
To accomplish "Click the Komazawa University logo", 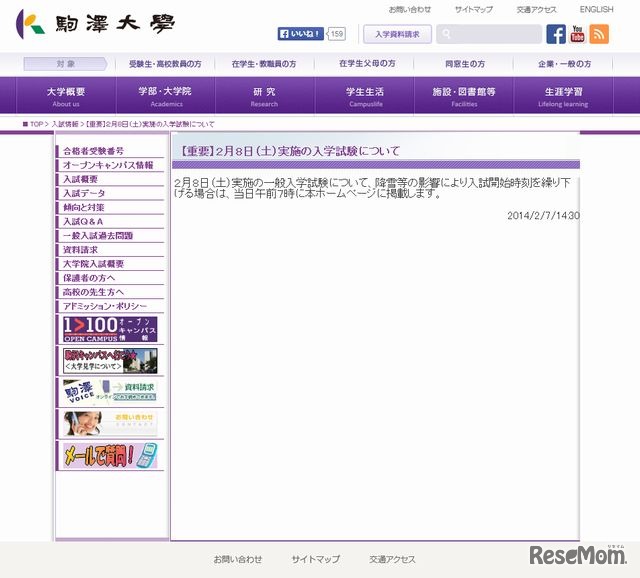I will [96, 24].
